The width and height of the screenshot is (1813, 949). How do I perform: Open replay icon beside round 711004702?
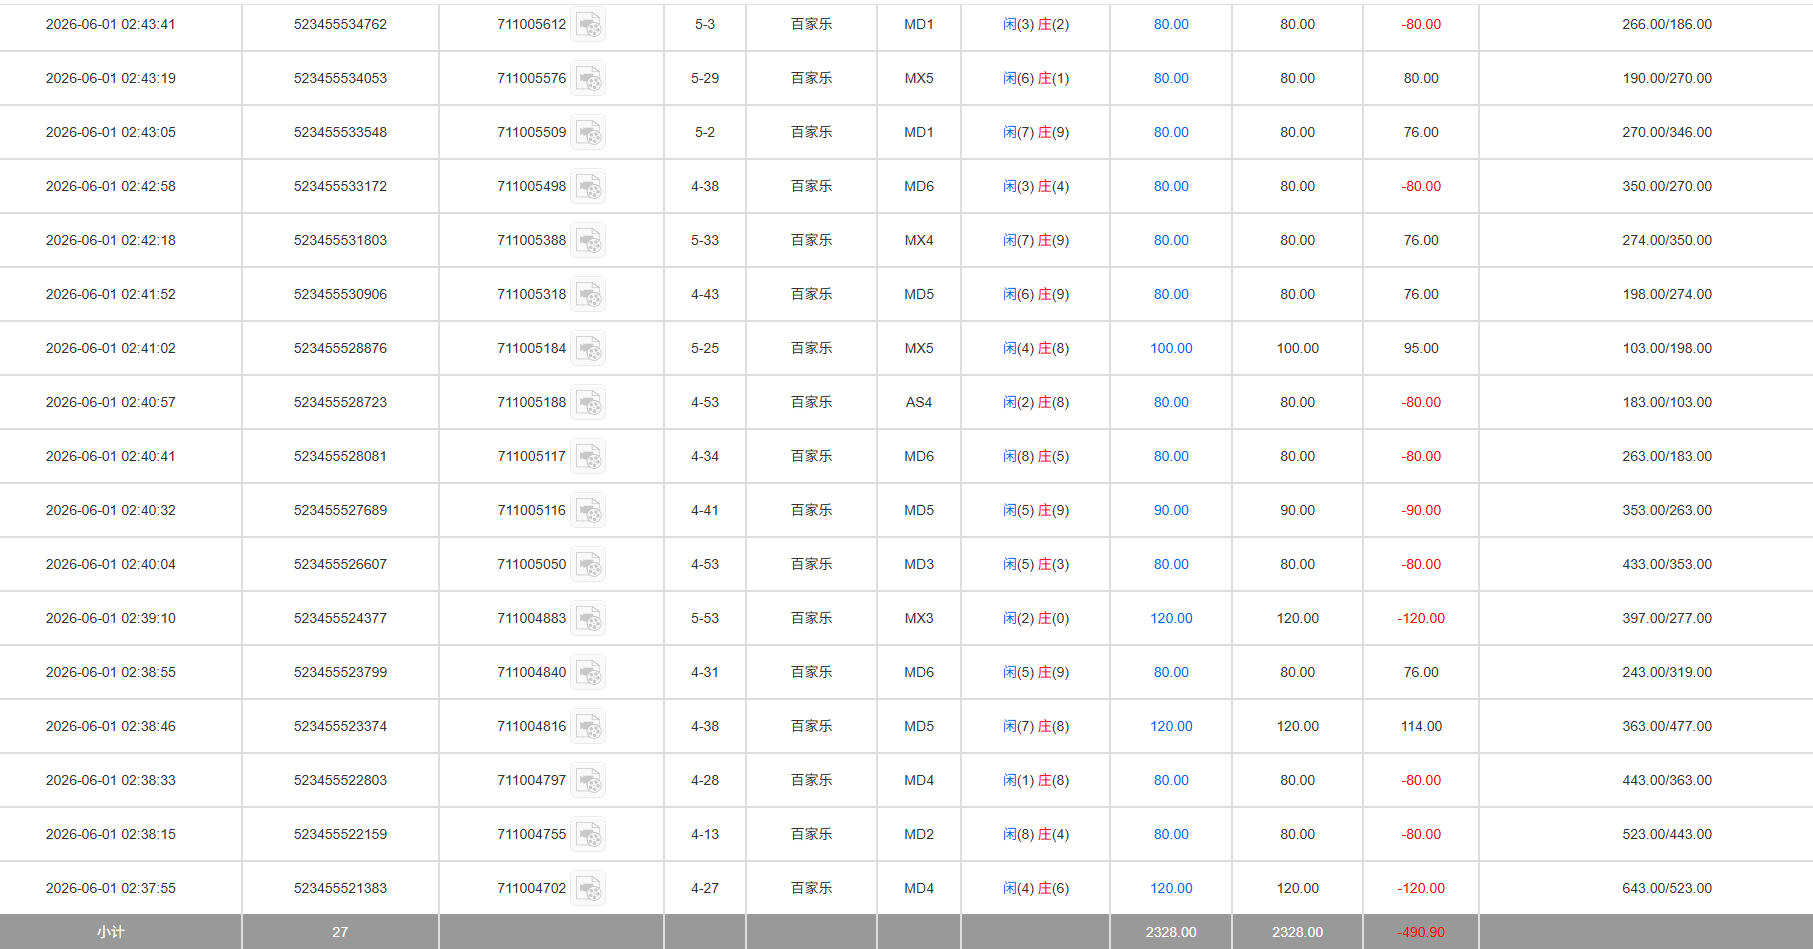[588, 889]
